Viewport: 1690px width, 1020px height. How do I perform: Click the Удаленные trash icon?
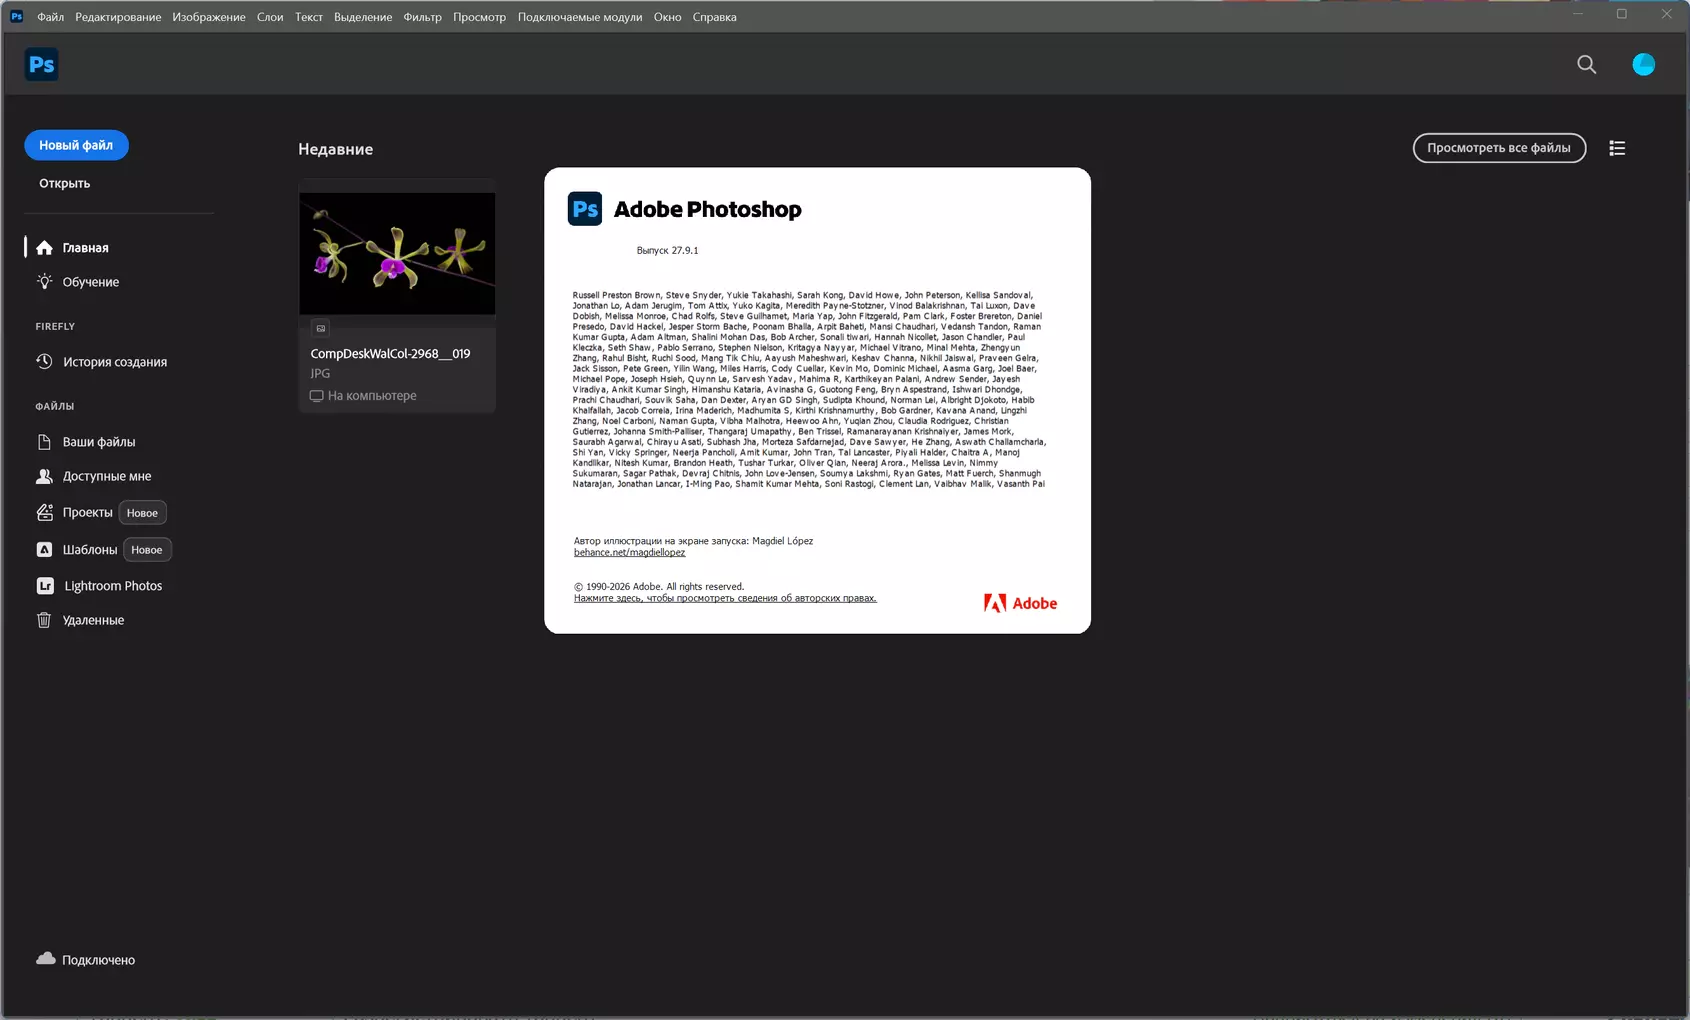44,620
